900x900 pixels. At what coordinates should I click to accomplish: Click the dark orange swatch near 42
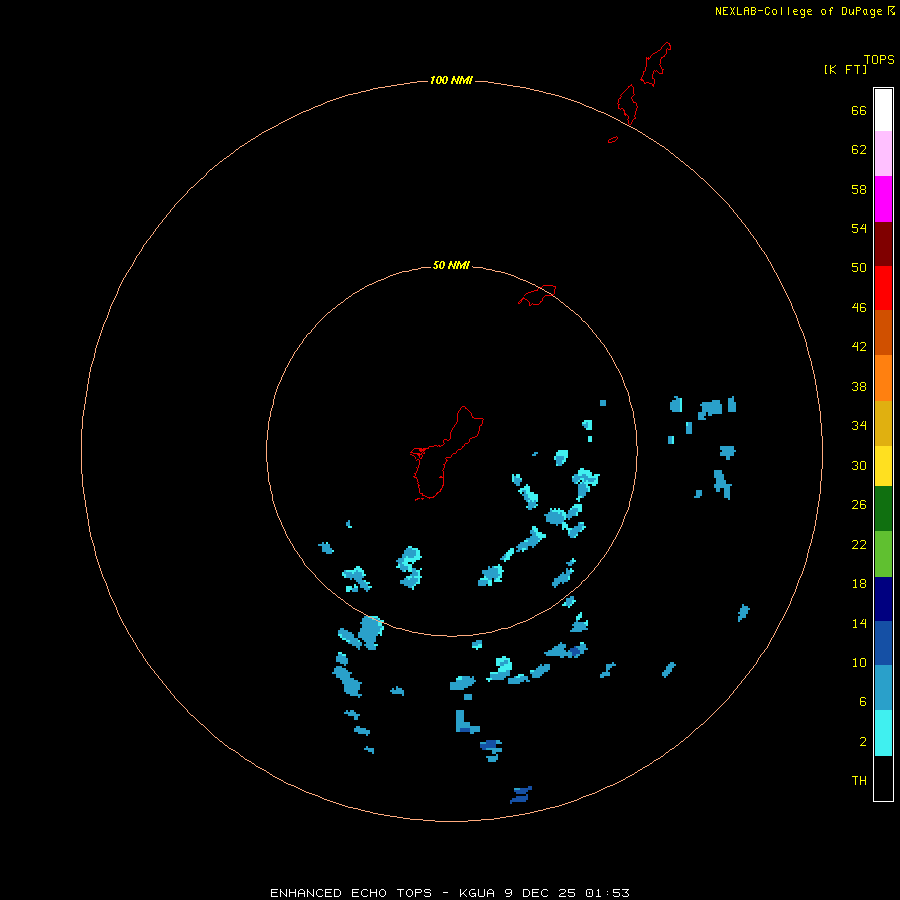coord(883,332)
